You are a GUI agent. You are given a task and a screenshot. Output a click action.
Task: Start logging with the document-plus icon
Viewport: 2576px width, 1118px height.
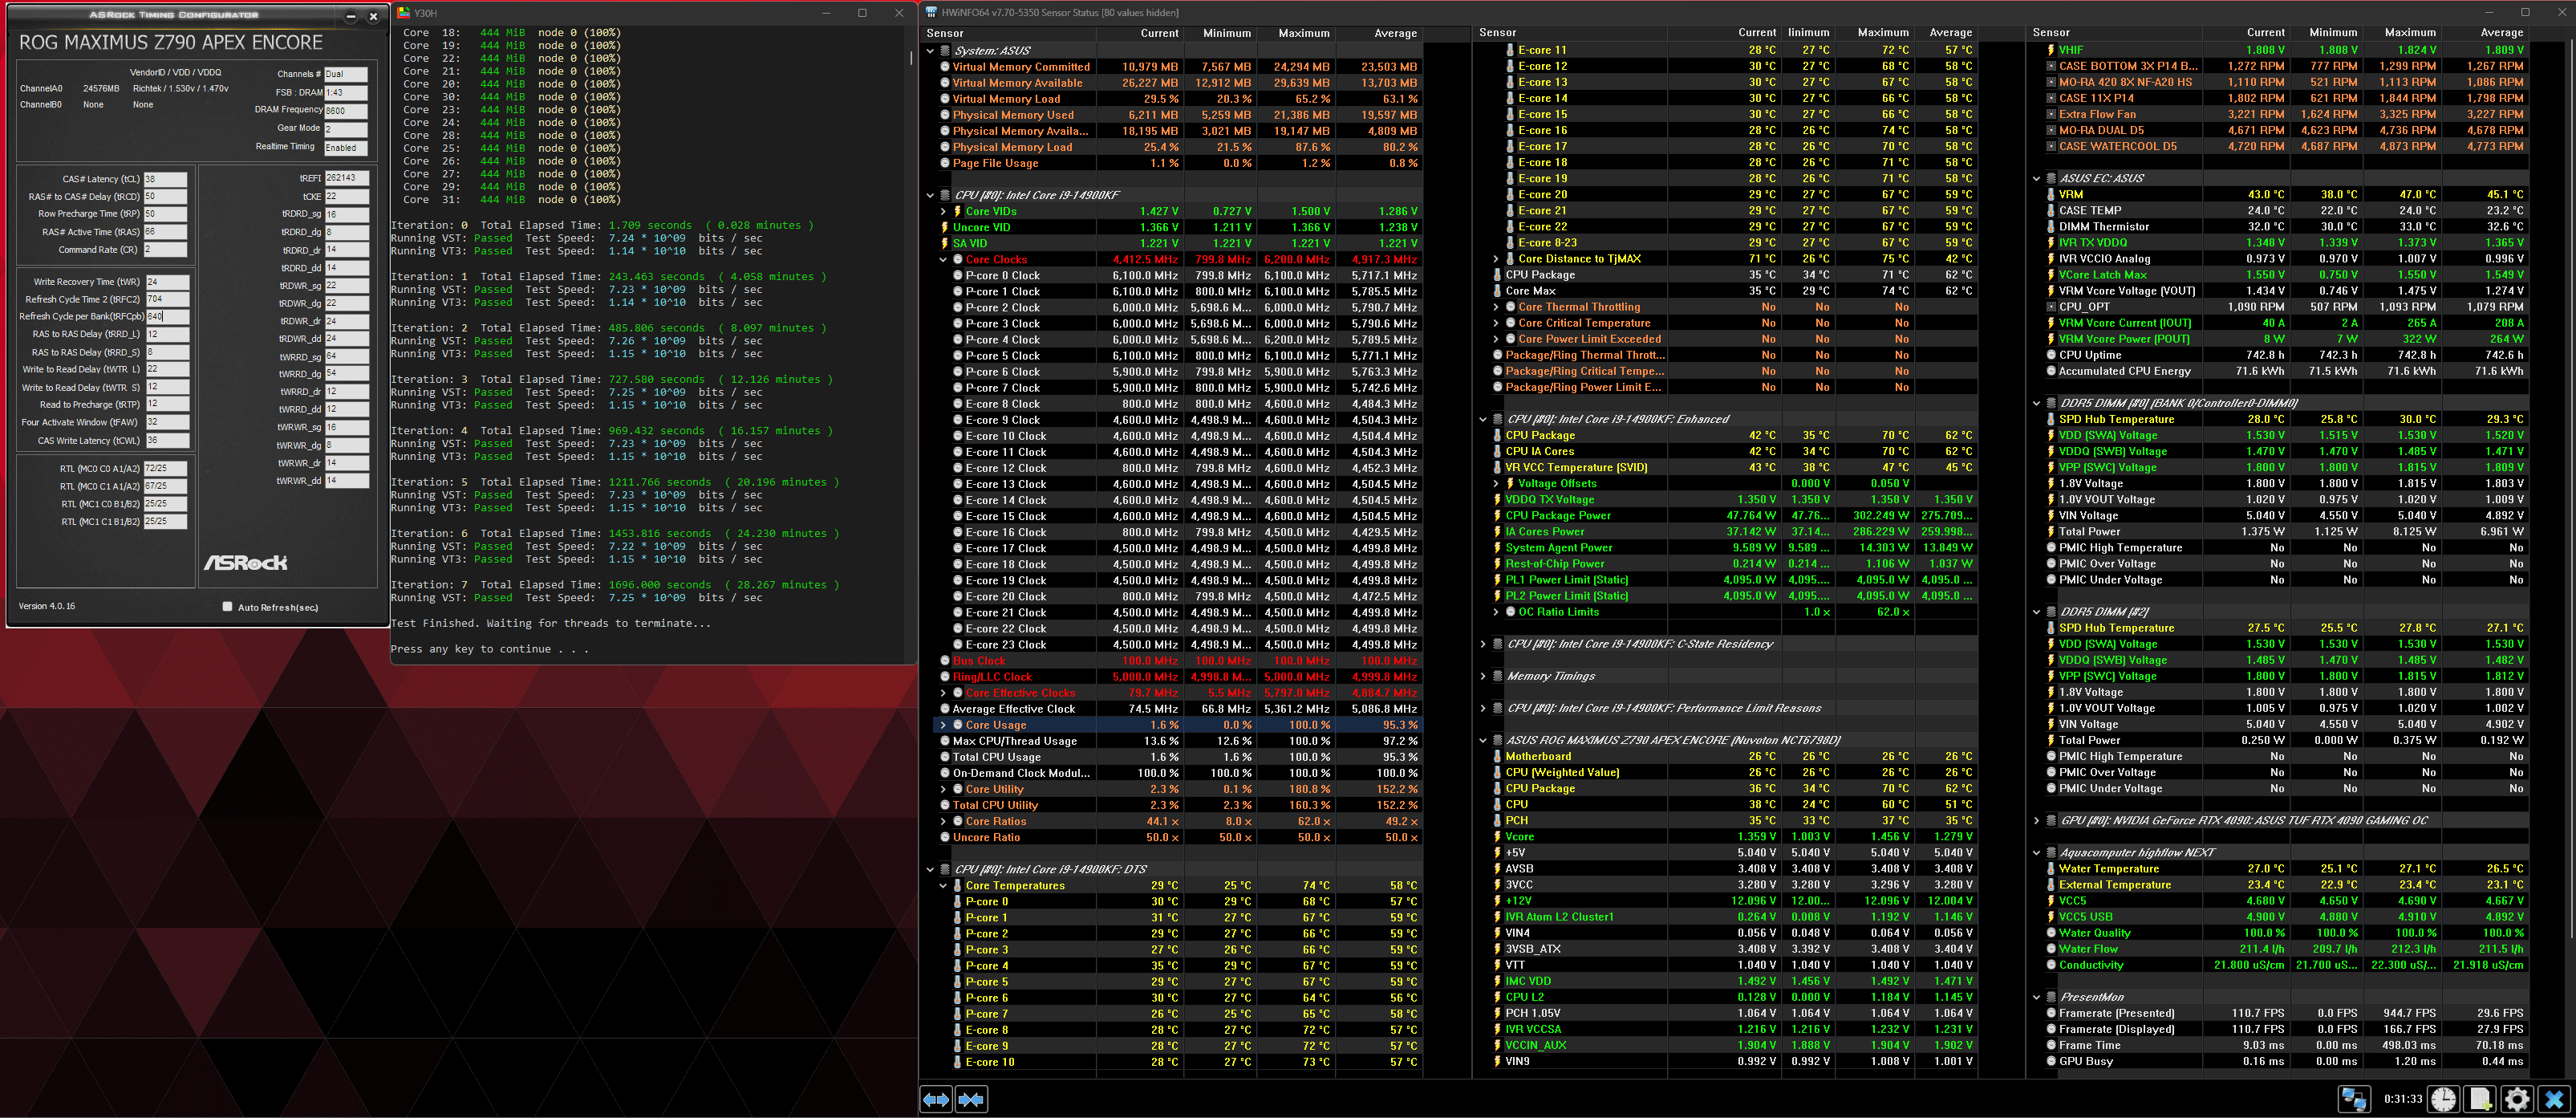[x=2480, y=1099]
